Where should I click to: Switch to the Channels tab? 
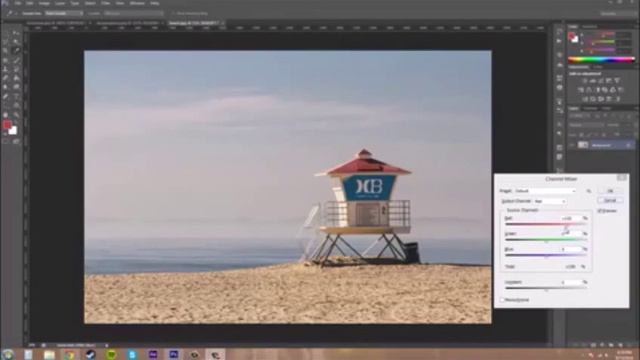590,109
